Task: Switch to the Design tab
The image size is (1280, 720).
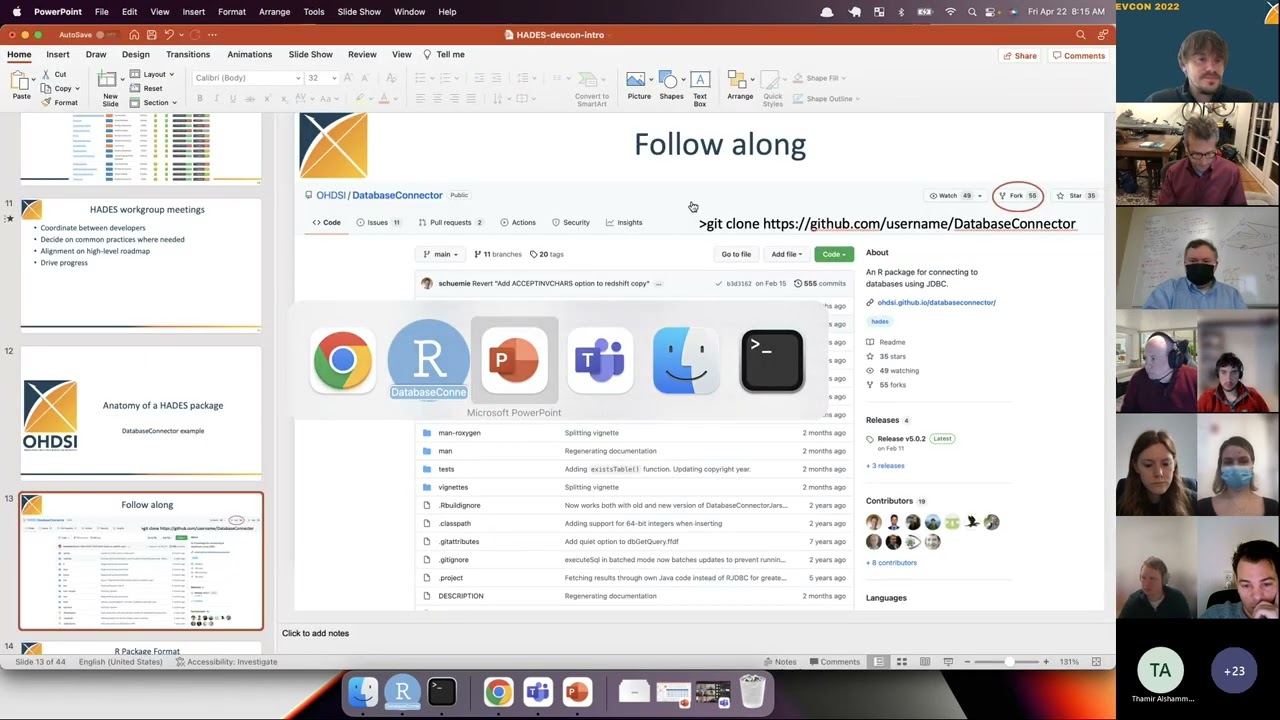Action: 135,54
